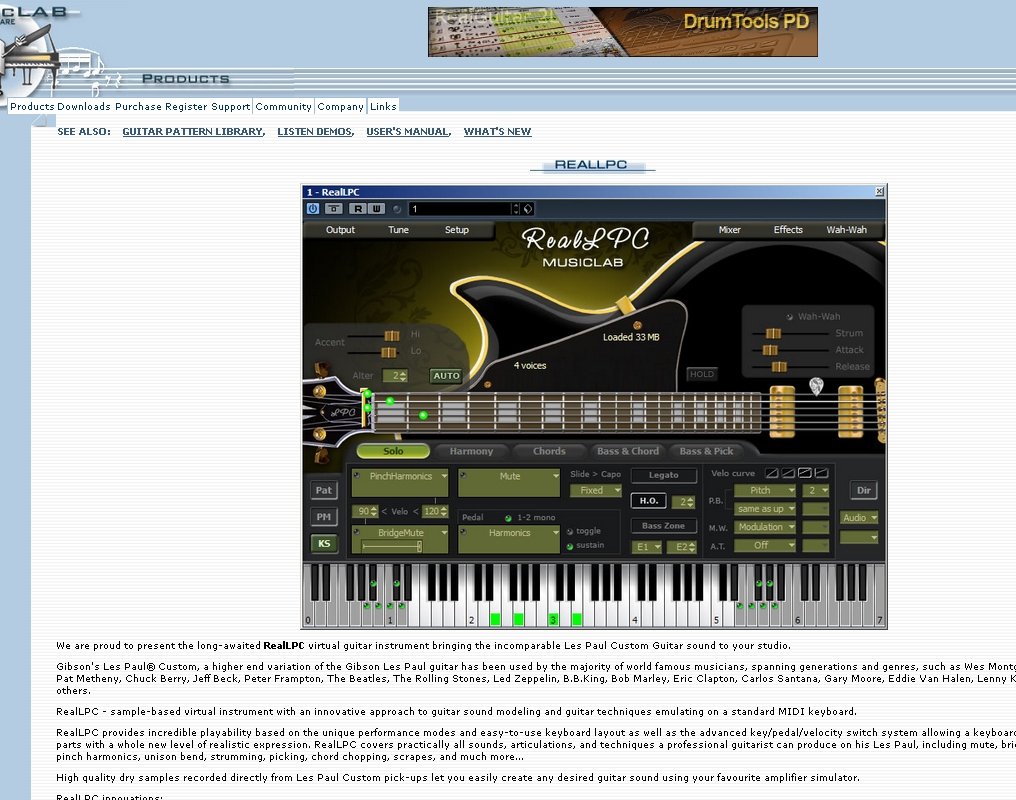The image size is (1016, 800).
Task: Switch to the Solo mode tab
Action: pos(393,451)
